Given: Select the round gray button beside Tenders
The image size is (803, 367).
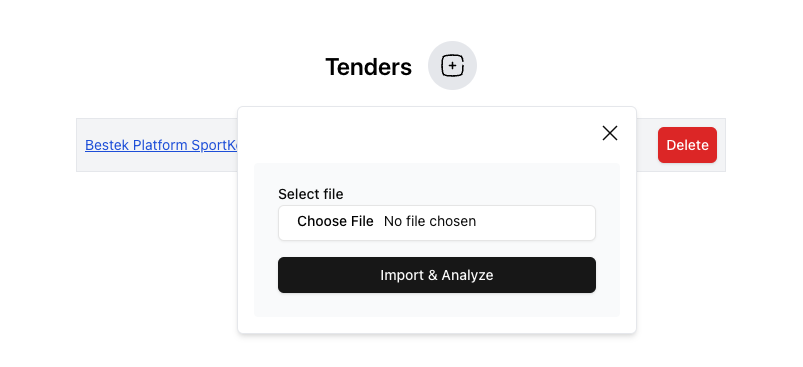Looking at the screenshot, I should click(452, 66).
